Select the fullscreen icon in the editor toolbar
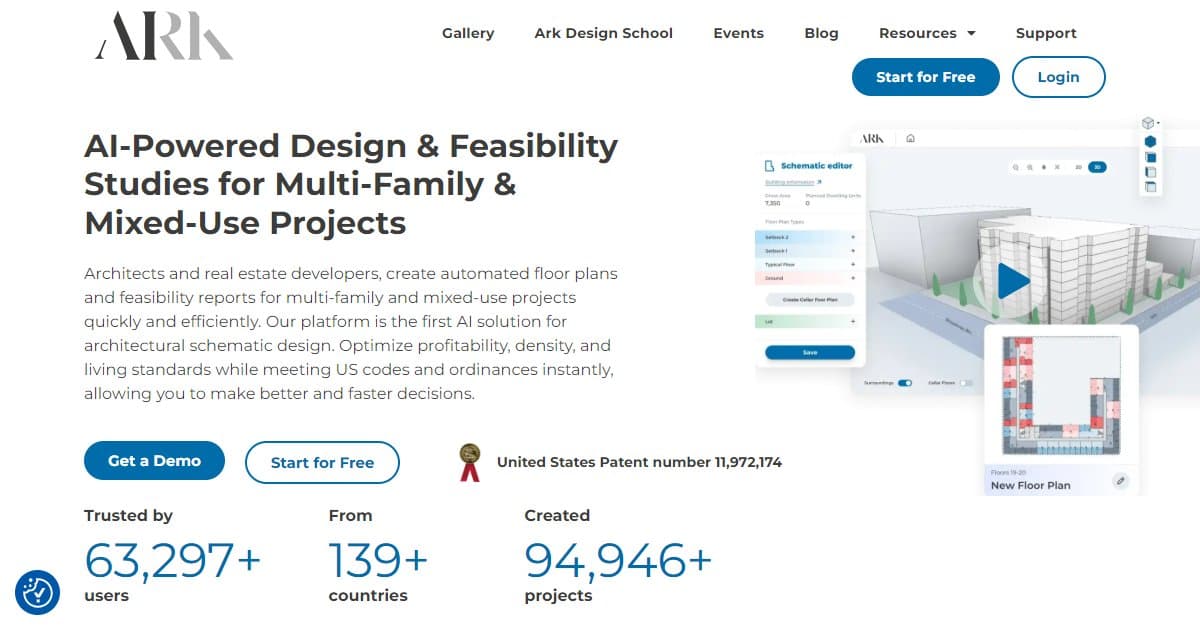 point(1057,167)
